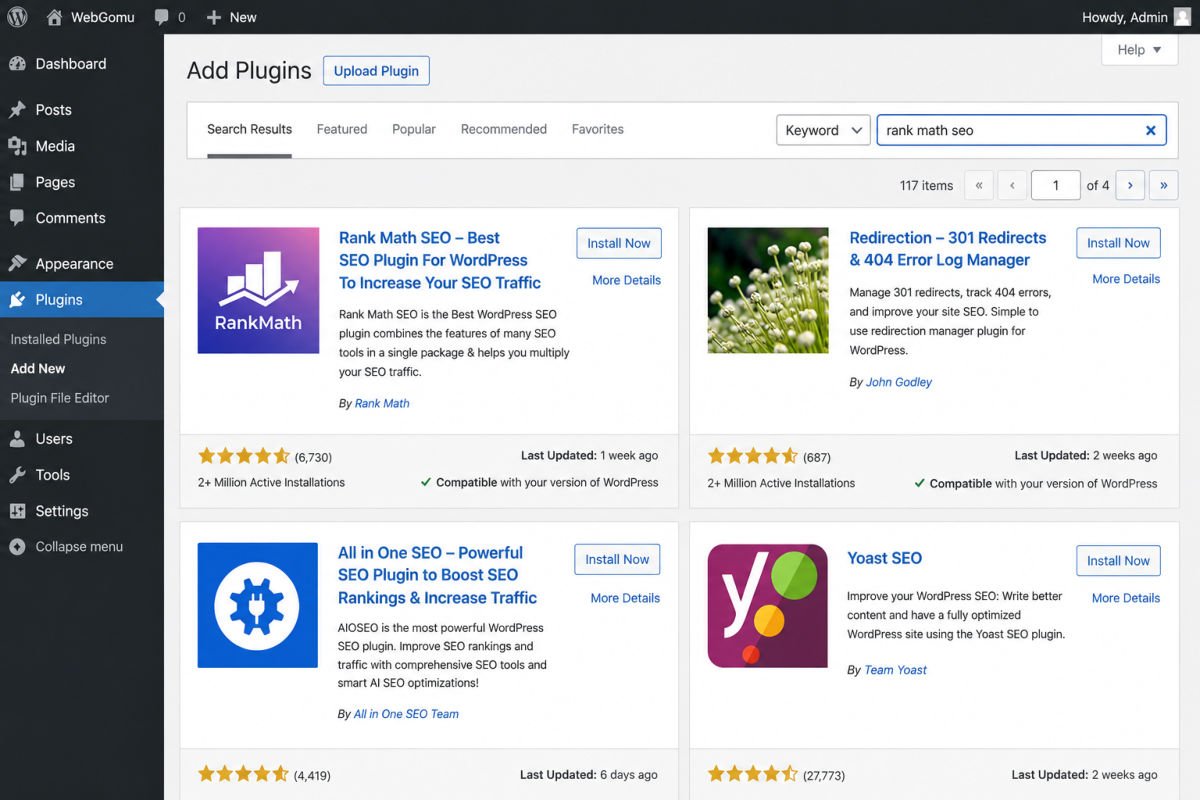1200x800 pixels.
Task: Switch to Recommended tab
Action: tap(504, 129)
